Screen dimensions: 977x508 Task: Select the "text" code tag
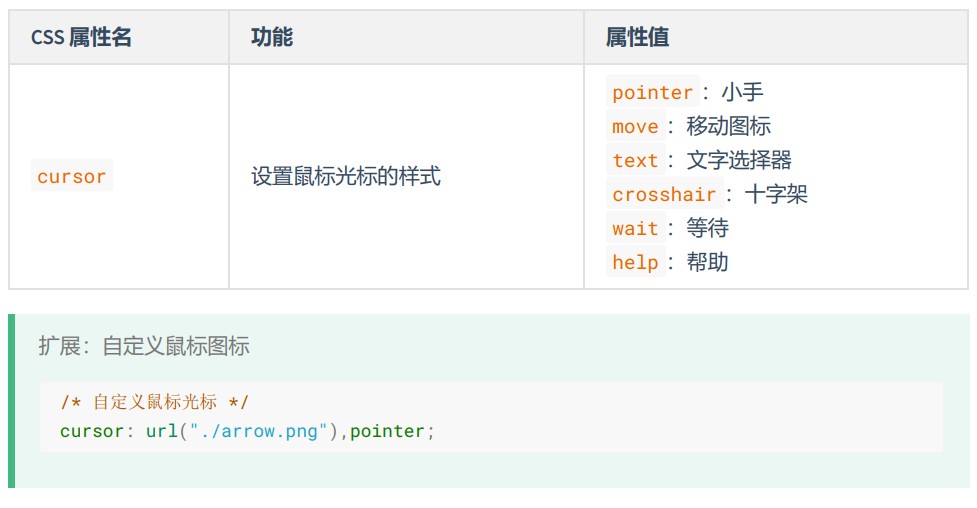click(635, 161)
